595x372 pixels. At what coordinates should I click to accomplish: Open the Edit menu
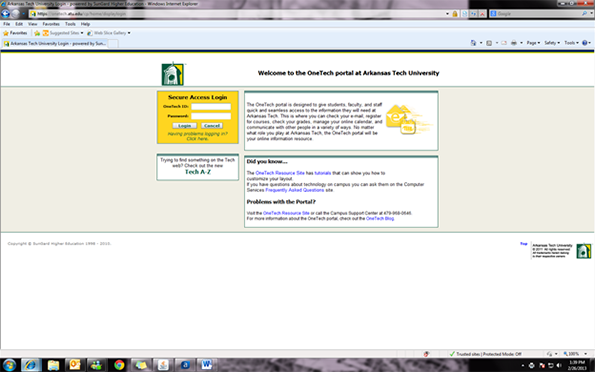pos(19,24)
